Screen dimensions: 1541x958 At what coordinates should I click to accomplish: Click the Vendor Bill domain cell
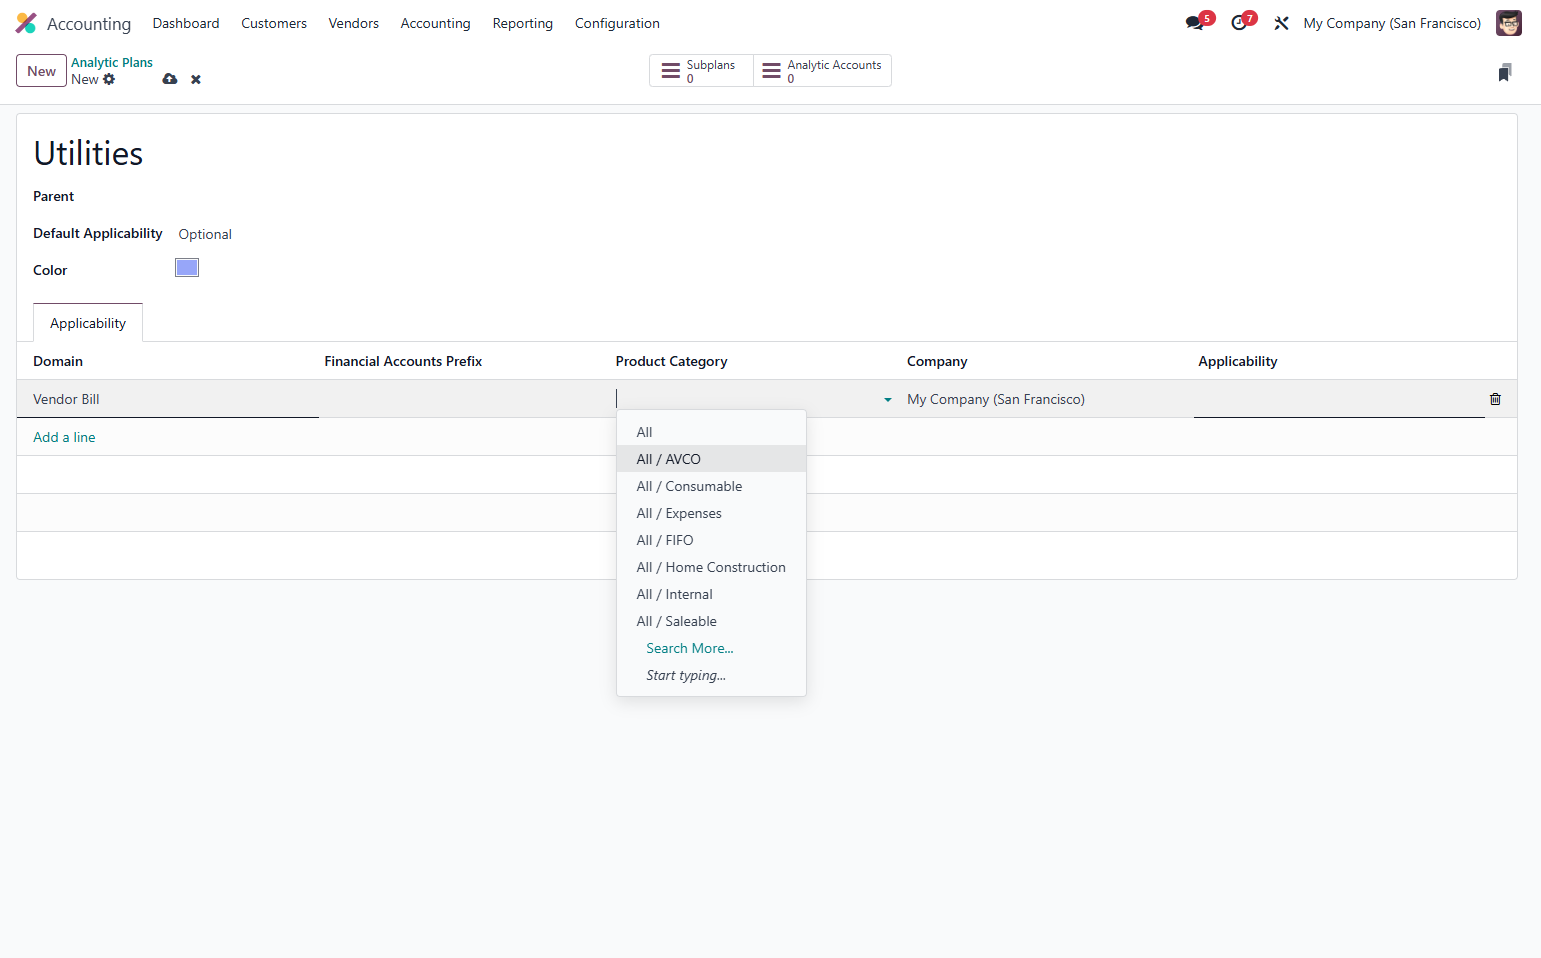pos(168,399)
